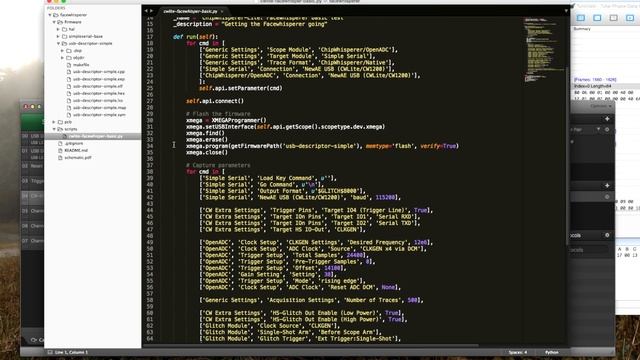Open README.md in the sidebar
The image size is (640, 360).
[76, 150]
